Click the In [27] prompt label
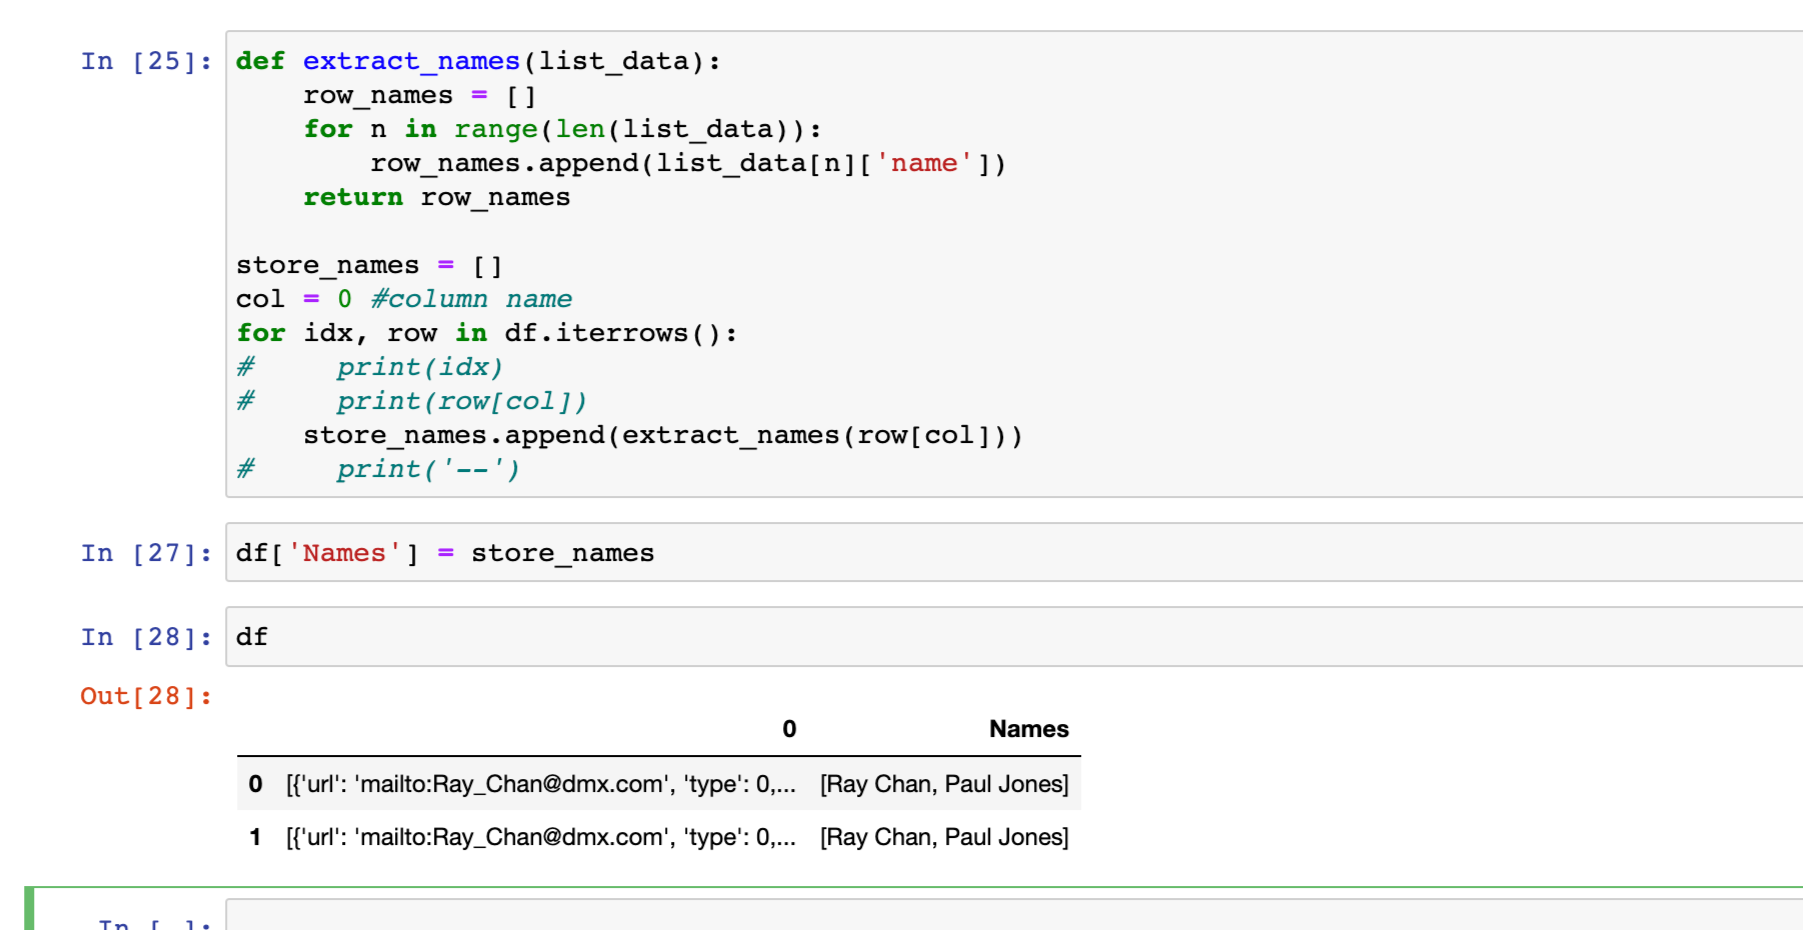 146,553
